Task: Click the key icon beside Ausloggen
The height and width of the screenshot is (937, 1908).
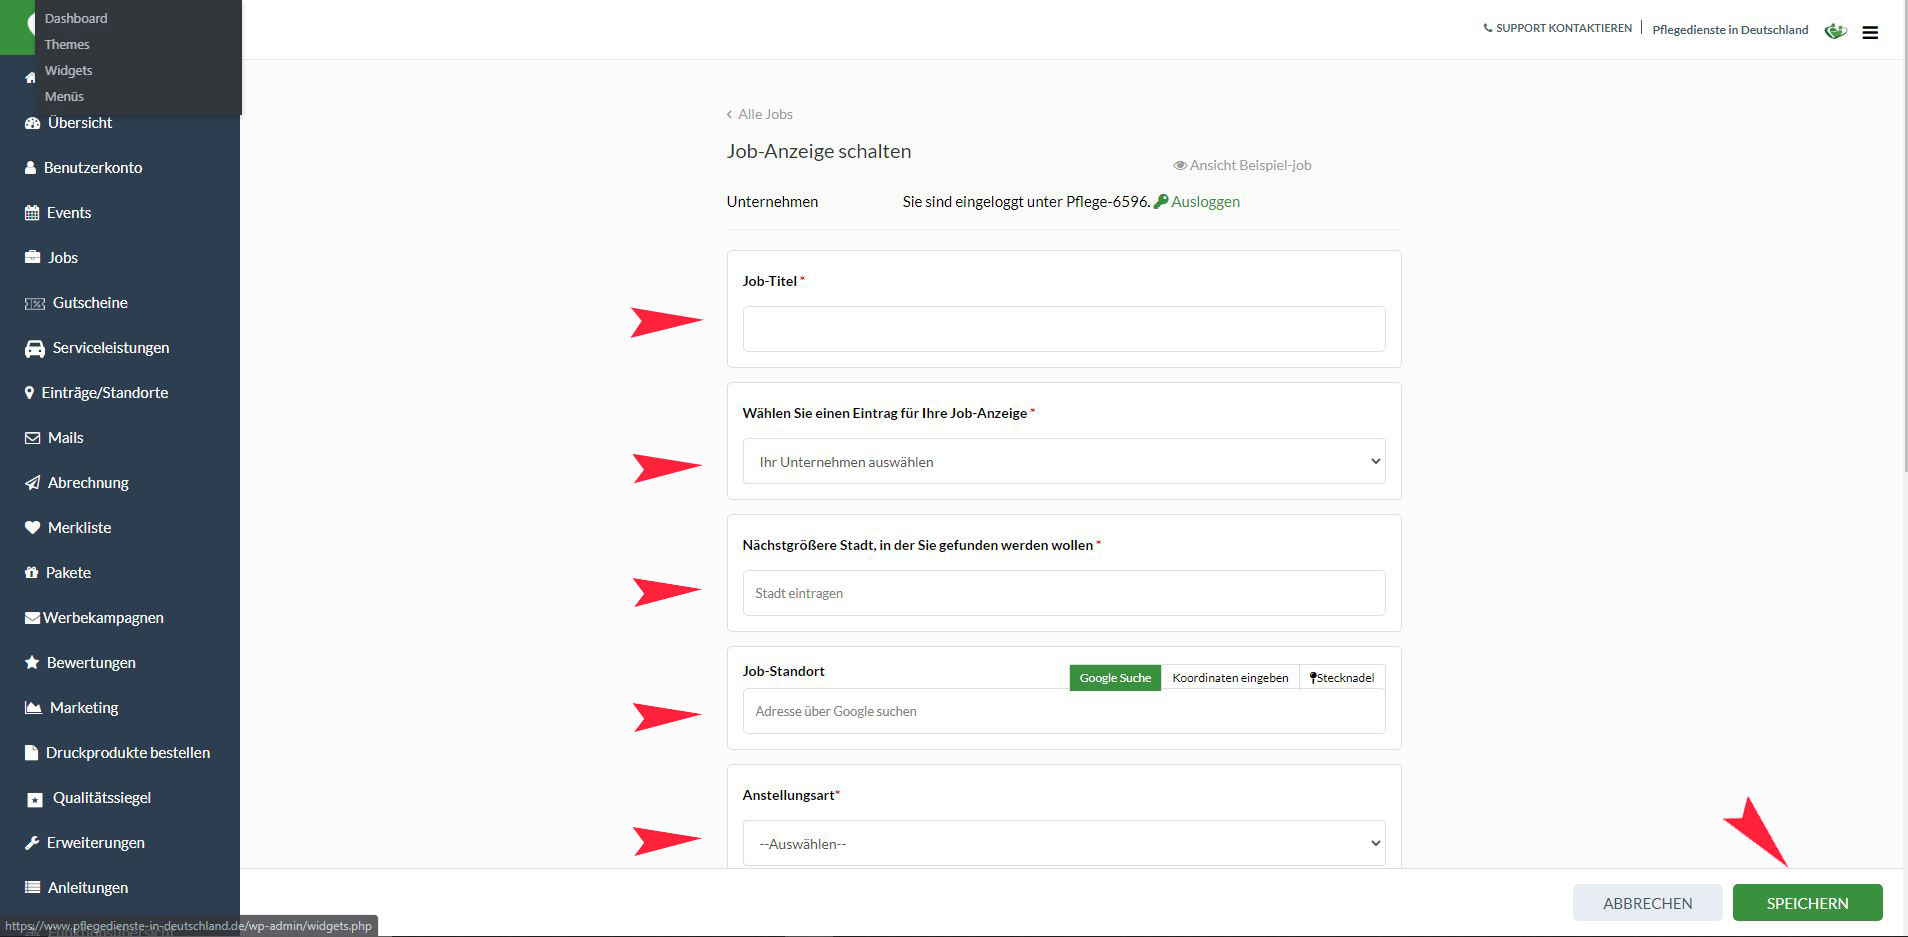Action: (1161, 202)
